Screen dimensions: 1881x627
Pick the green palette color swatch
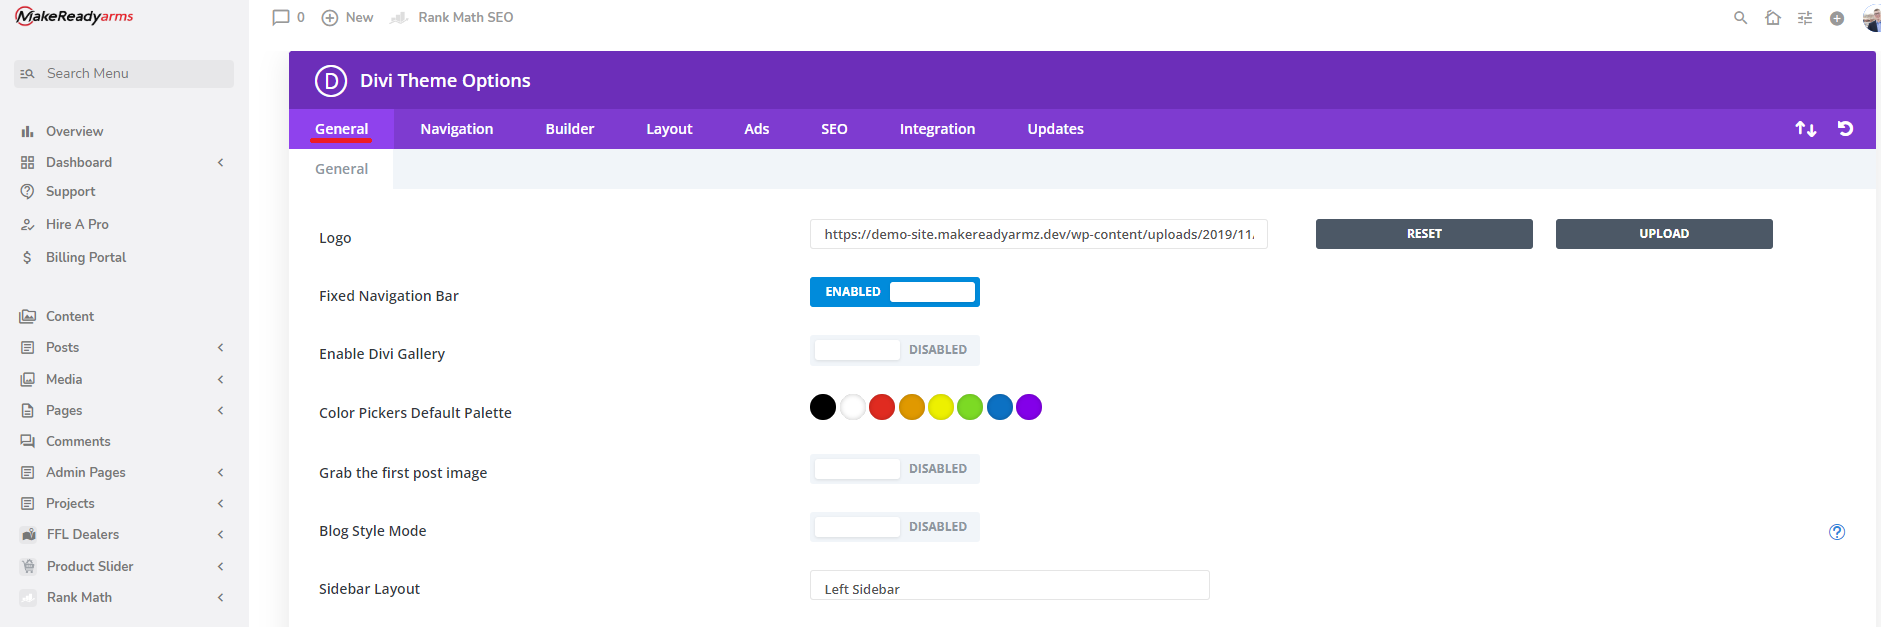coord(970,407)
